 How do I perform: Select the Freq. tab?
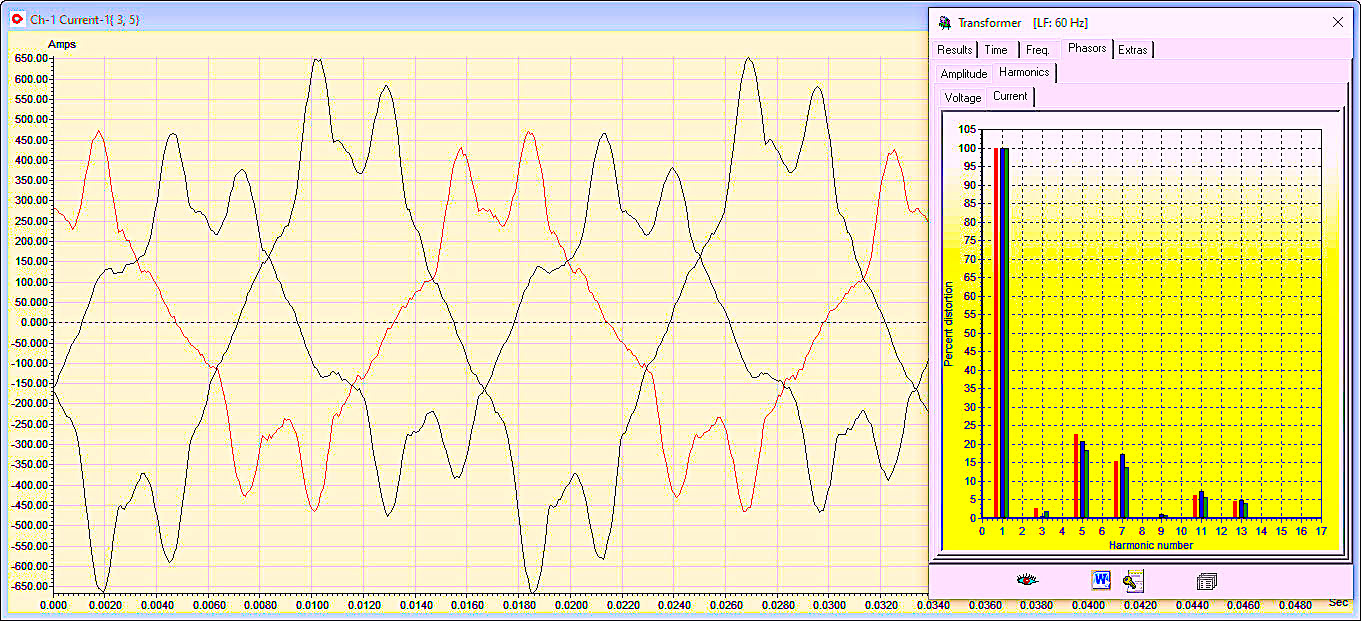click(1037, 50)
